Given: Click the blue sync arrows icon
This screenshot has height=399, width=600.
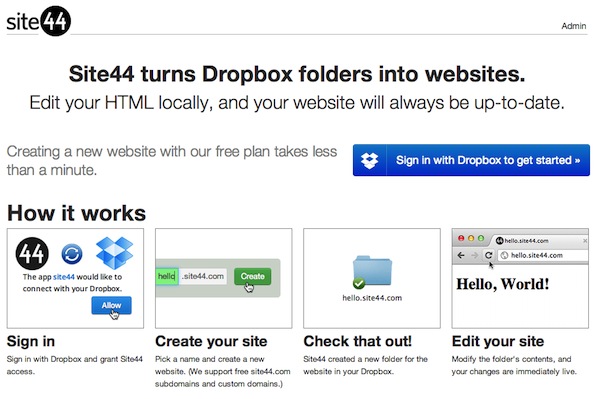Looking at the screenshot, I should pos(72,254).
